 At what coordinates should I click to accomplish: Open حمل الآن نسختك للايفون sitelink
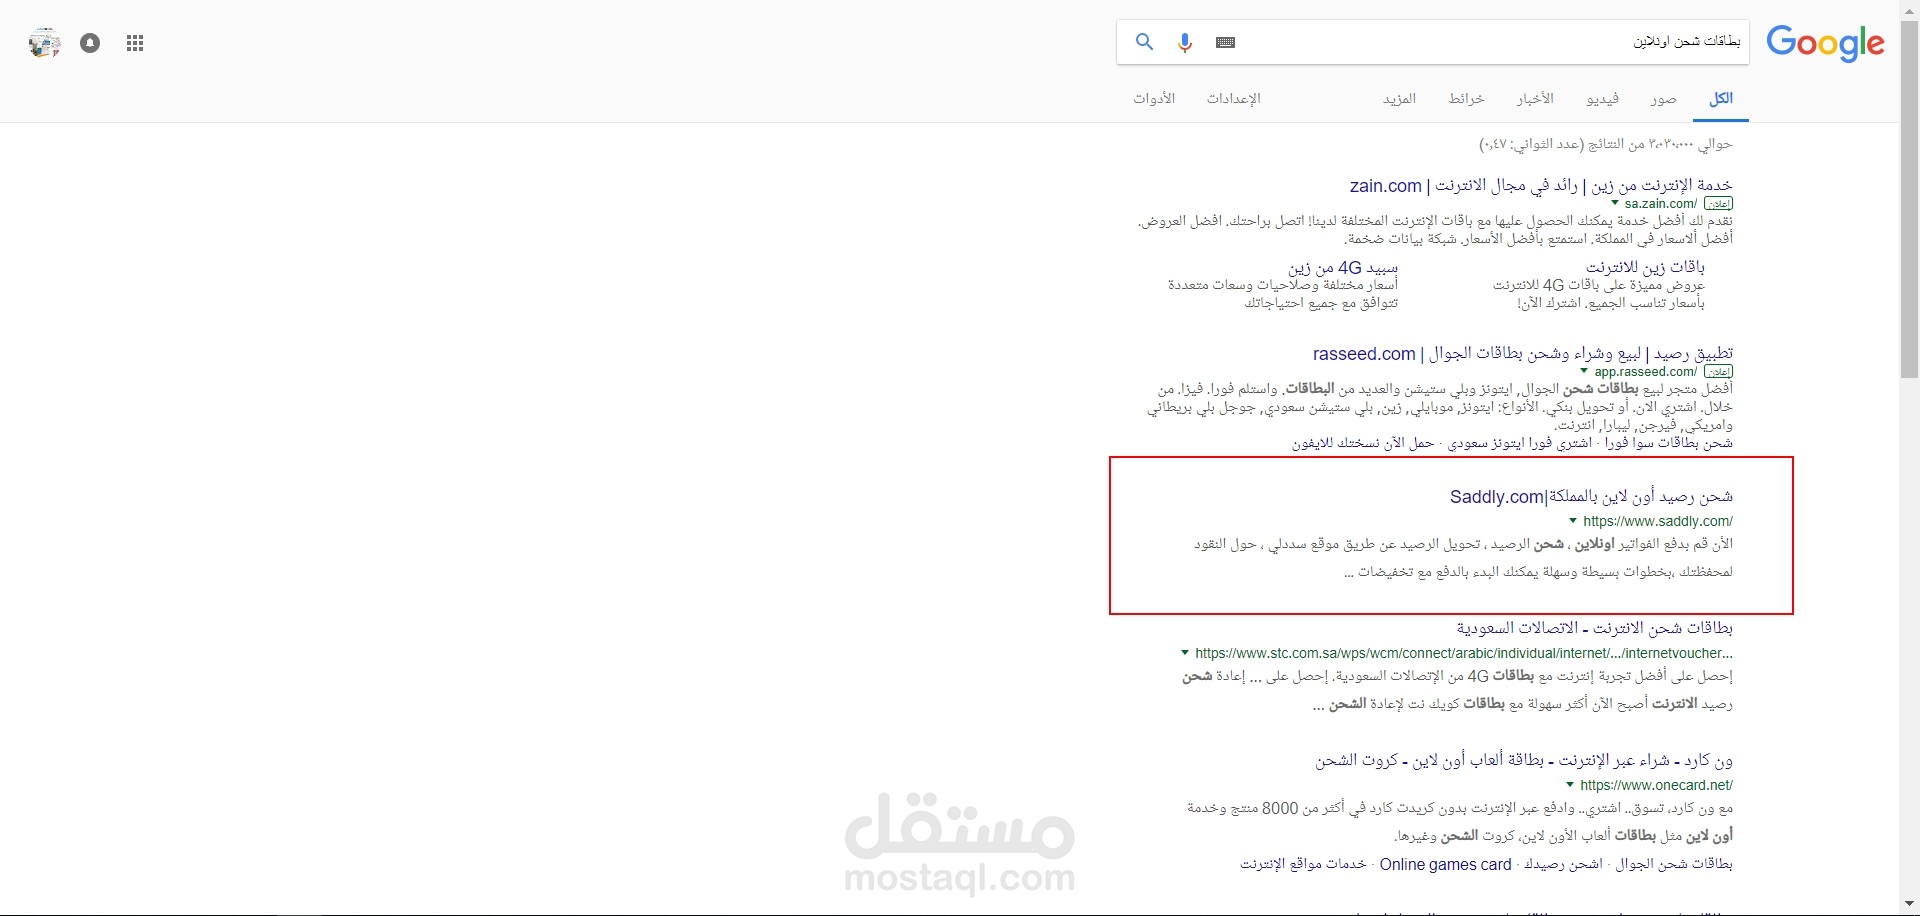click(x=1363, y=442)
